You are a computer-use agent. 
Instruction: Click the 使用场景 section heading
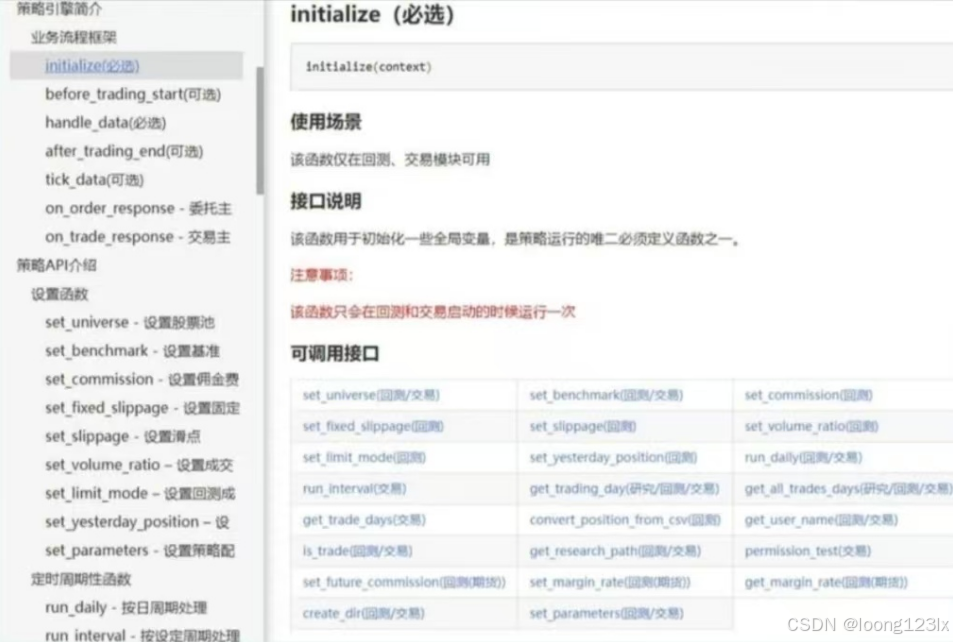[326, 122]
